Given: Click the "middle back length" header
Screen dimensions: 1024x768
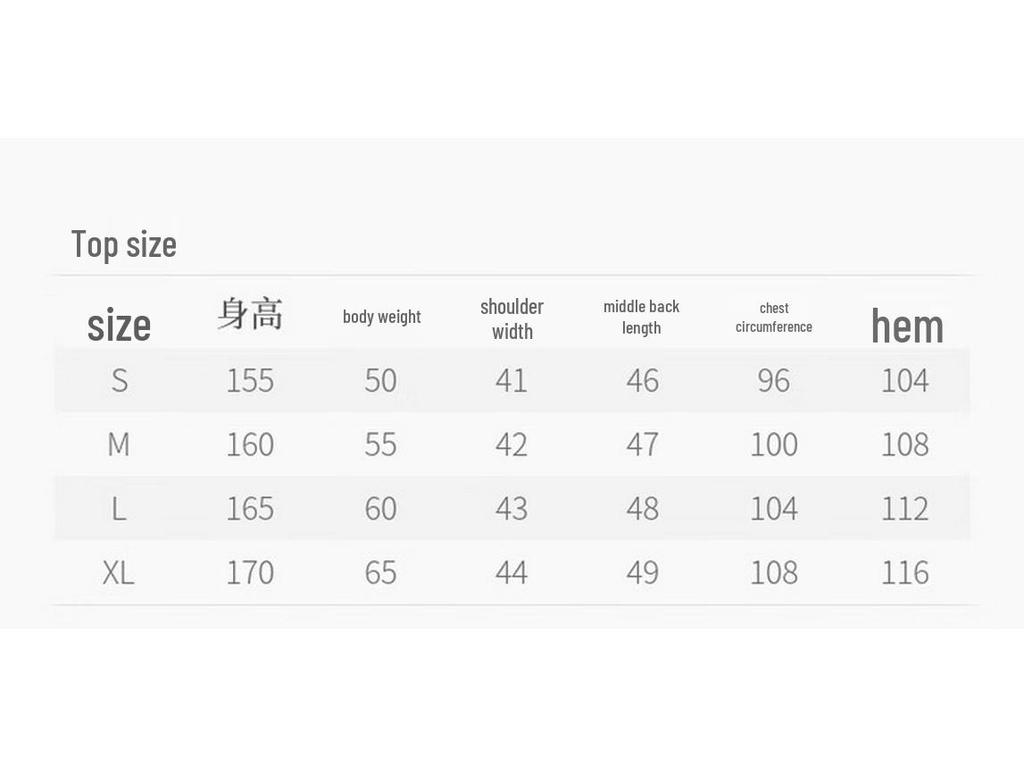Looking at the screenshot, I should 641,317.
